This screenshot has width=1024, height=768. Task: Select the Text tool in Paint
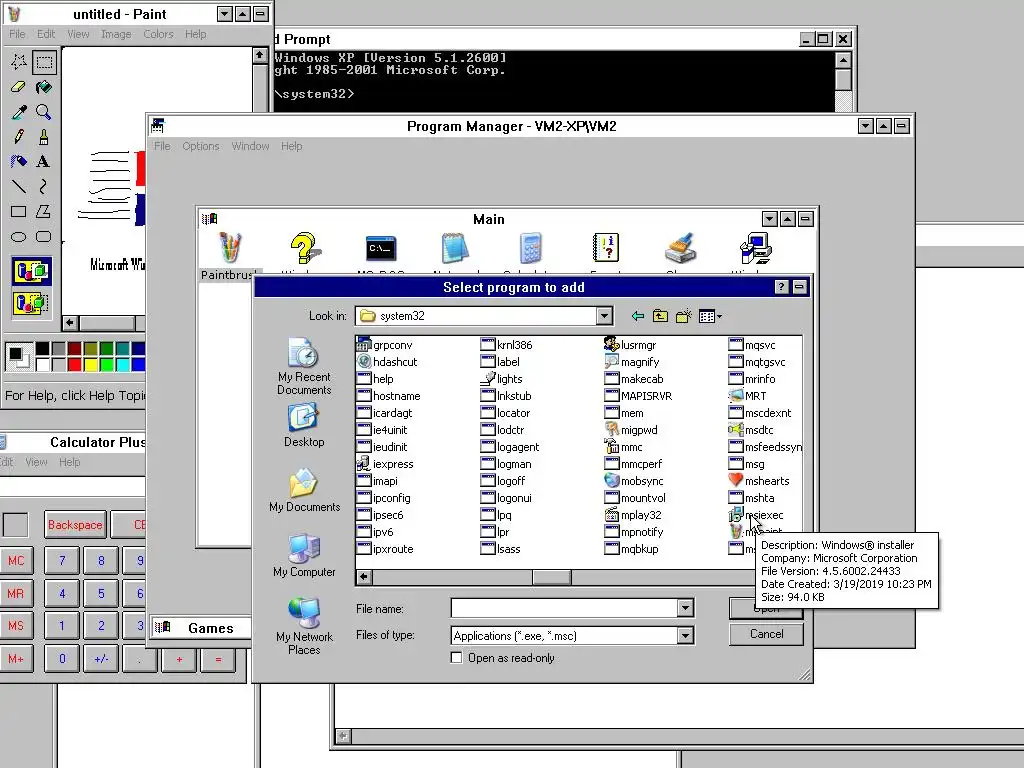[x=44, y=161]
